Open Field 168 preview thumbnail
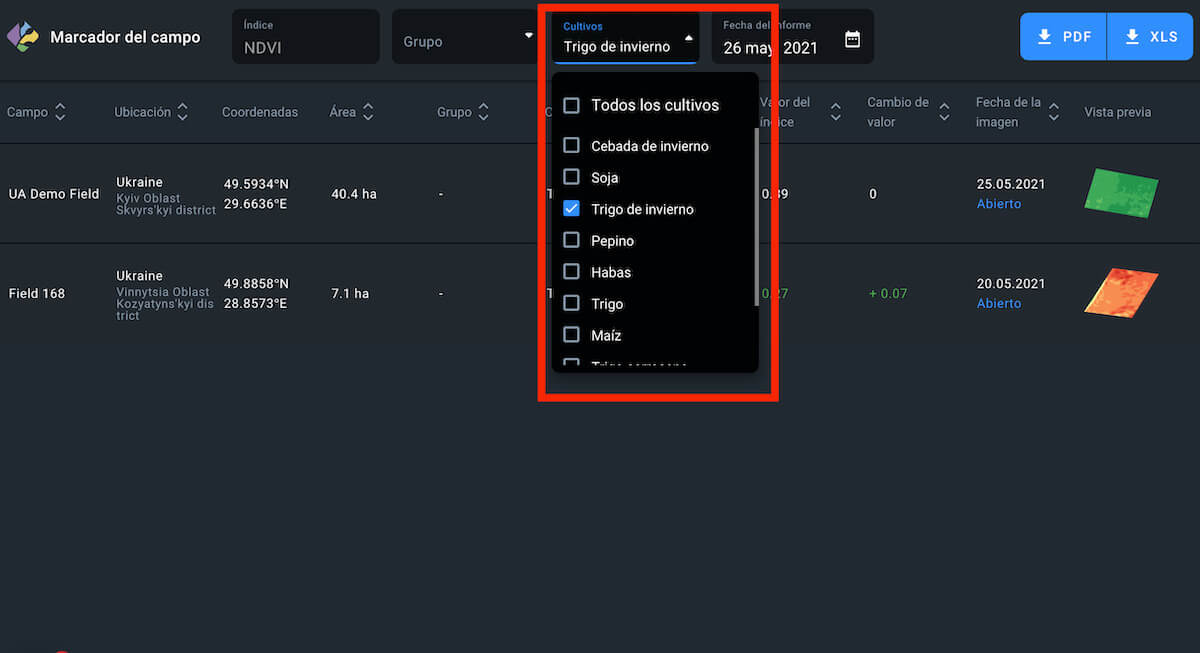 (1120, 293)
